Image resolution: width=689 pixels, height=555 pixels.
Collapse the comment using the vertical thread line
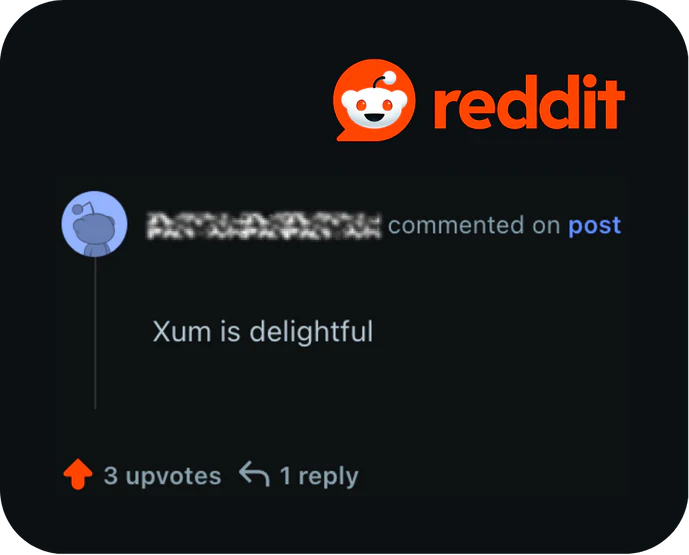click(x=95, y=333)
